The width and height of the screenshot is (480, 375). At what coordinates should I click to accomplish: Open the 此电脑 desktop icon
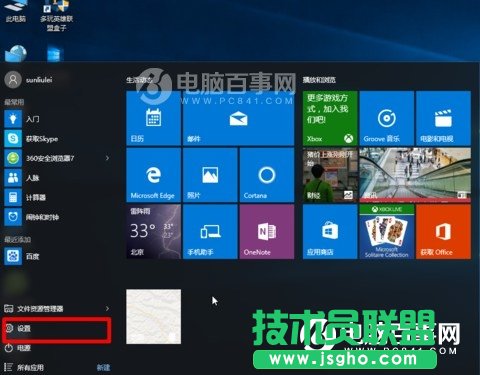coord(16,11)
